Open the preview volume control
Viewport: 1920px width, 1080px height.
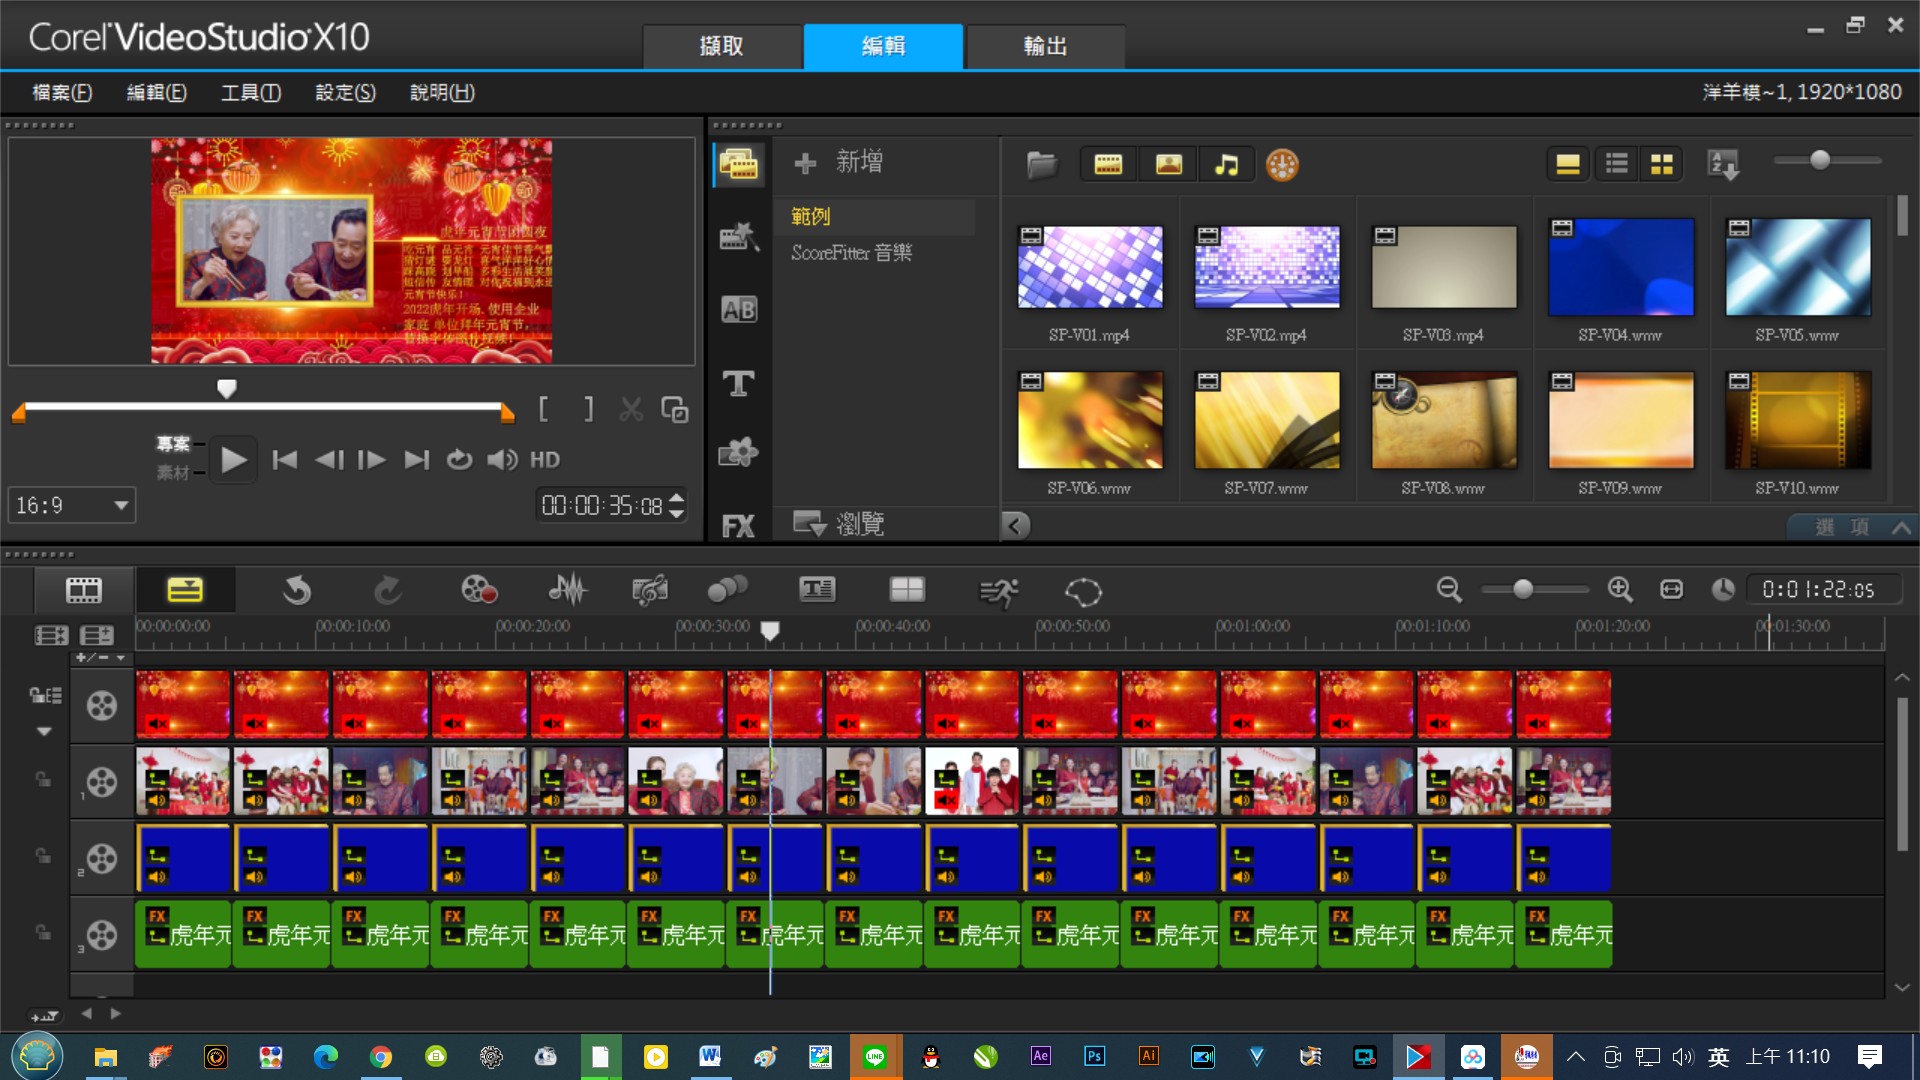(x=502, y=460)
